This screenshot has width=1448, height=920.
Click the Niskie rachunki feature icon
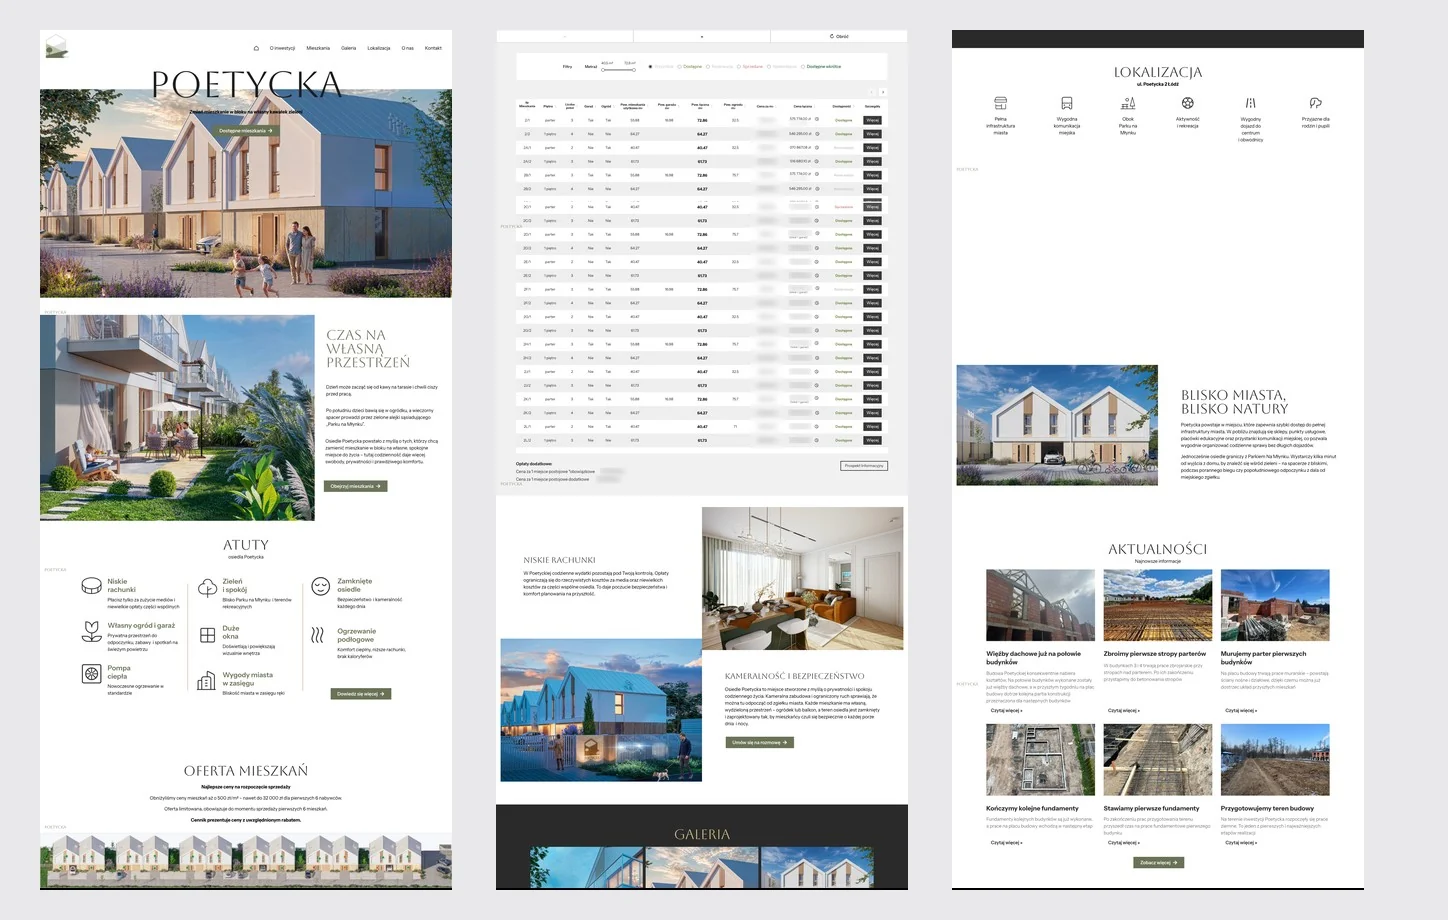(x=91, y=586)
